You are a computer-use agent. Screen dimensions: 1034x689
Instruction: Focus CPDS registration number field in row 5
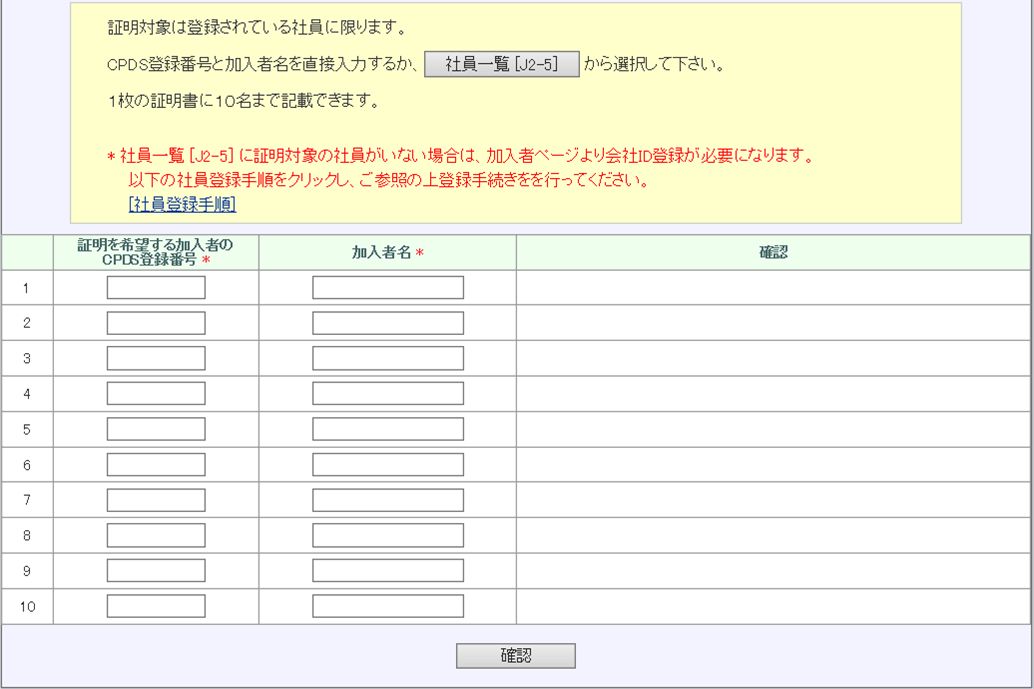click(156, 429)
